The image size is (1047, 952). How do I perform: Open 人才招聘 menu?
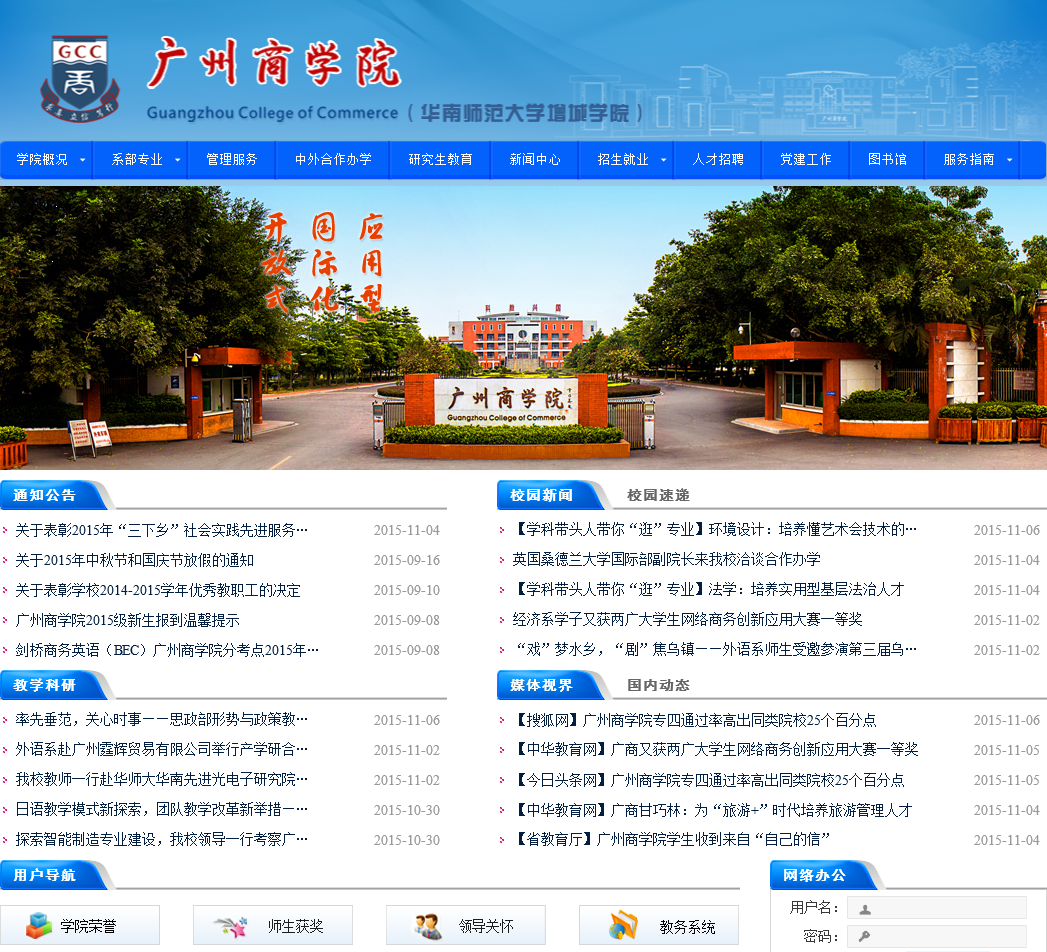[x=718, y=160]
